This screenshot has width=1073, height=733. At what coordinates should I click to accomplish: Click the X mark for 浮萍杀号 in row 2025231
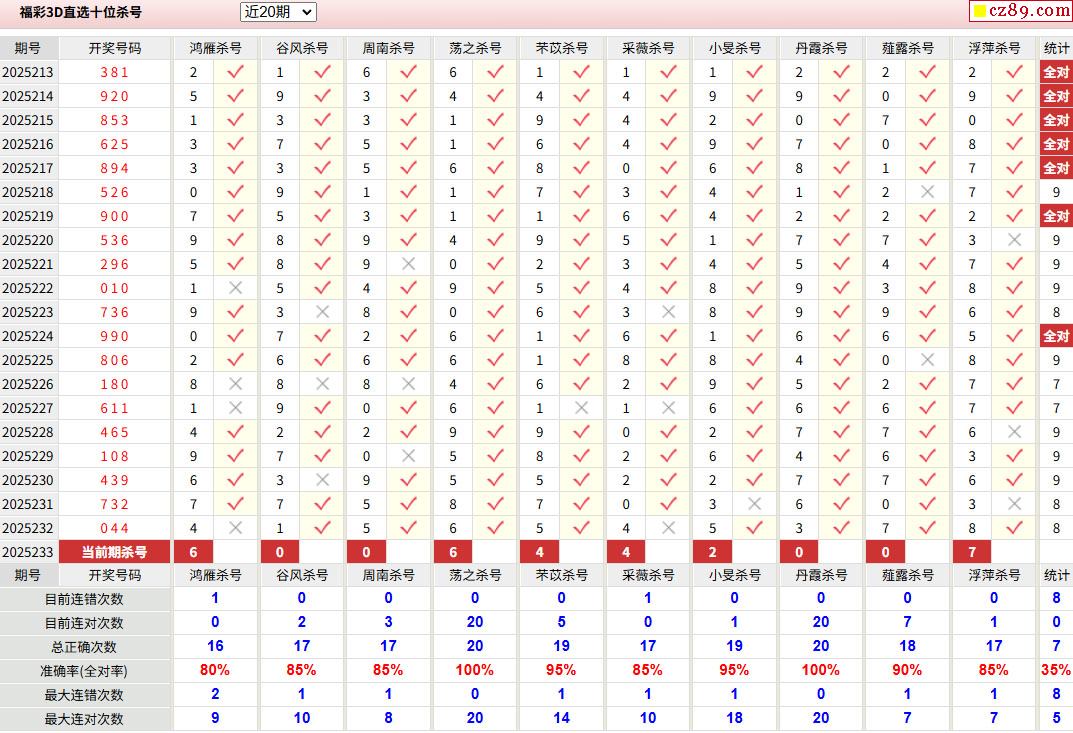(x=1015, y=504)
